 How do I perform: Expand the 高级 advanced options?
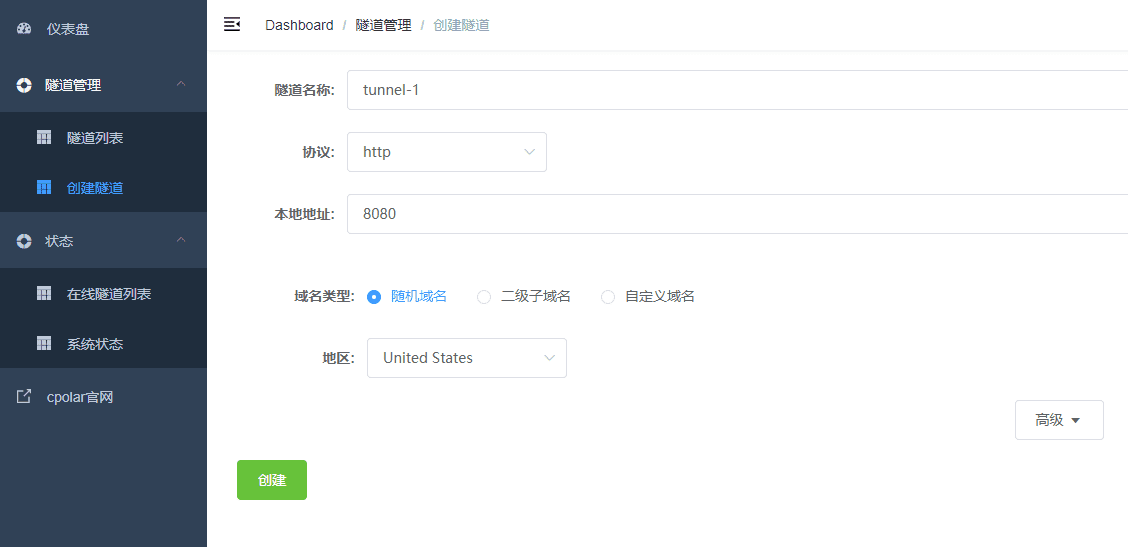point(1059,420)
